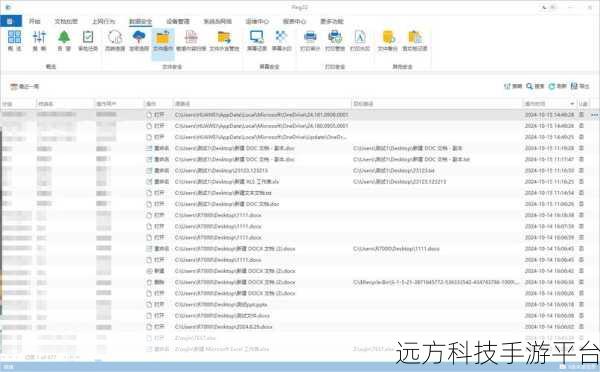The image size is (600, 372).
Task: Open the policy sliders ribbon icon
Action: (x=39, y=41)
